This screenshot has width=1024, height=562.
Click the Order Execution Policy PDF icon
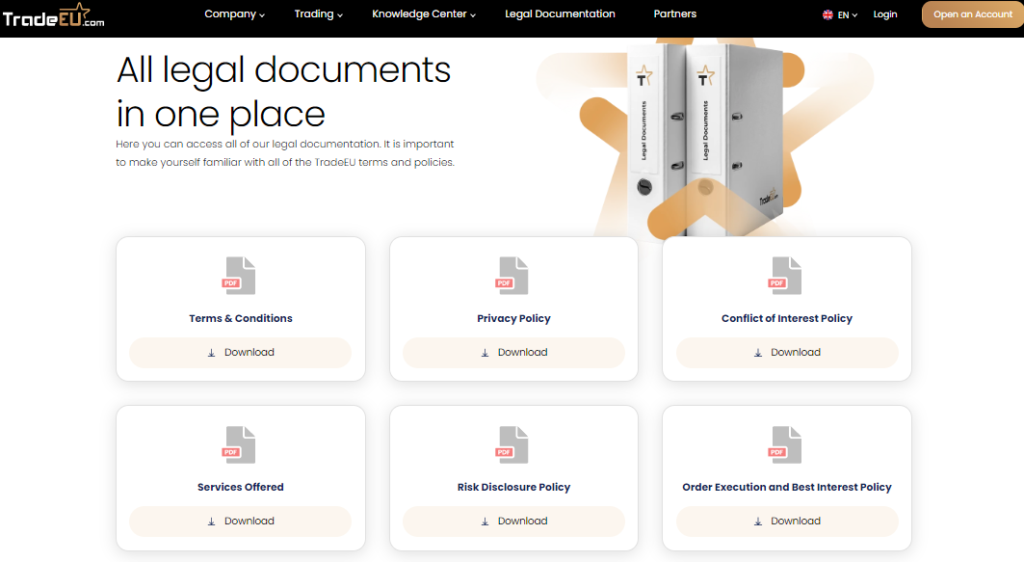[786, 445]
